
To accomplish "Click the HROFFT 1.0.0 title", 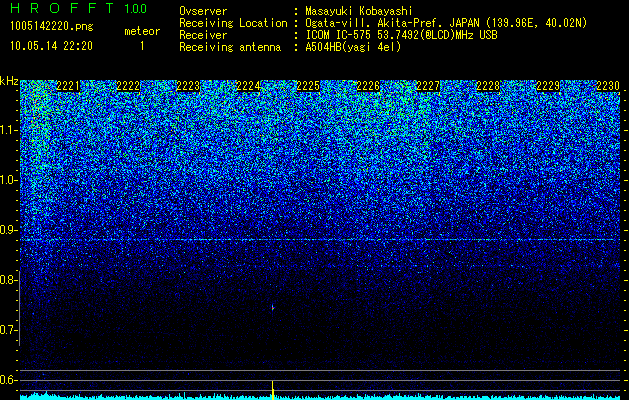I will 79,8.
